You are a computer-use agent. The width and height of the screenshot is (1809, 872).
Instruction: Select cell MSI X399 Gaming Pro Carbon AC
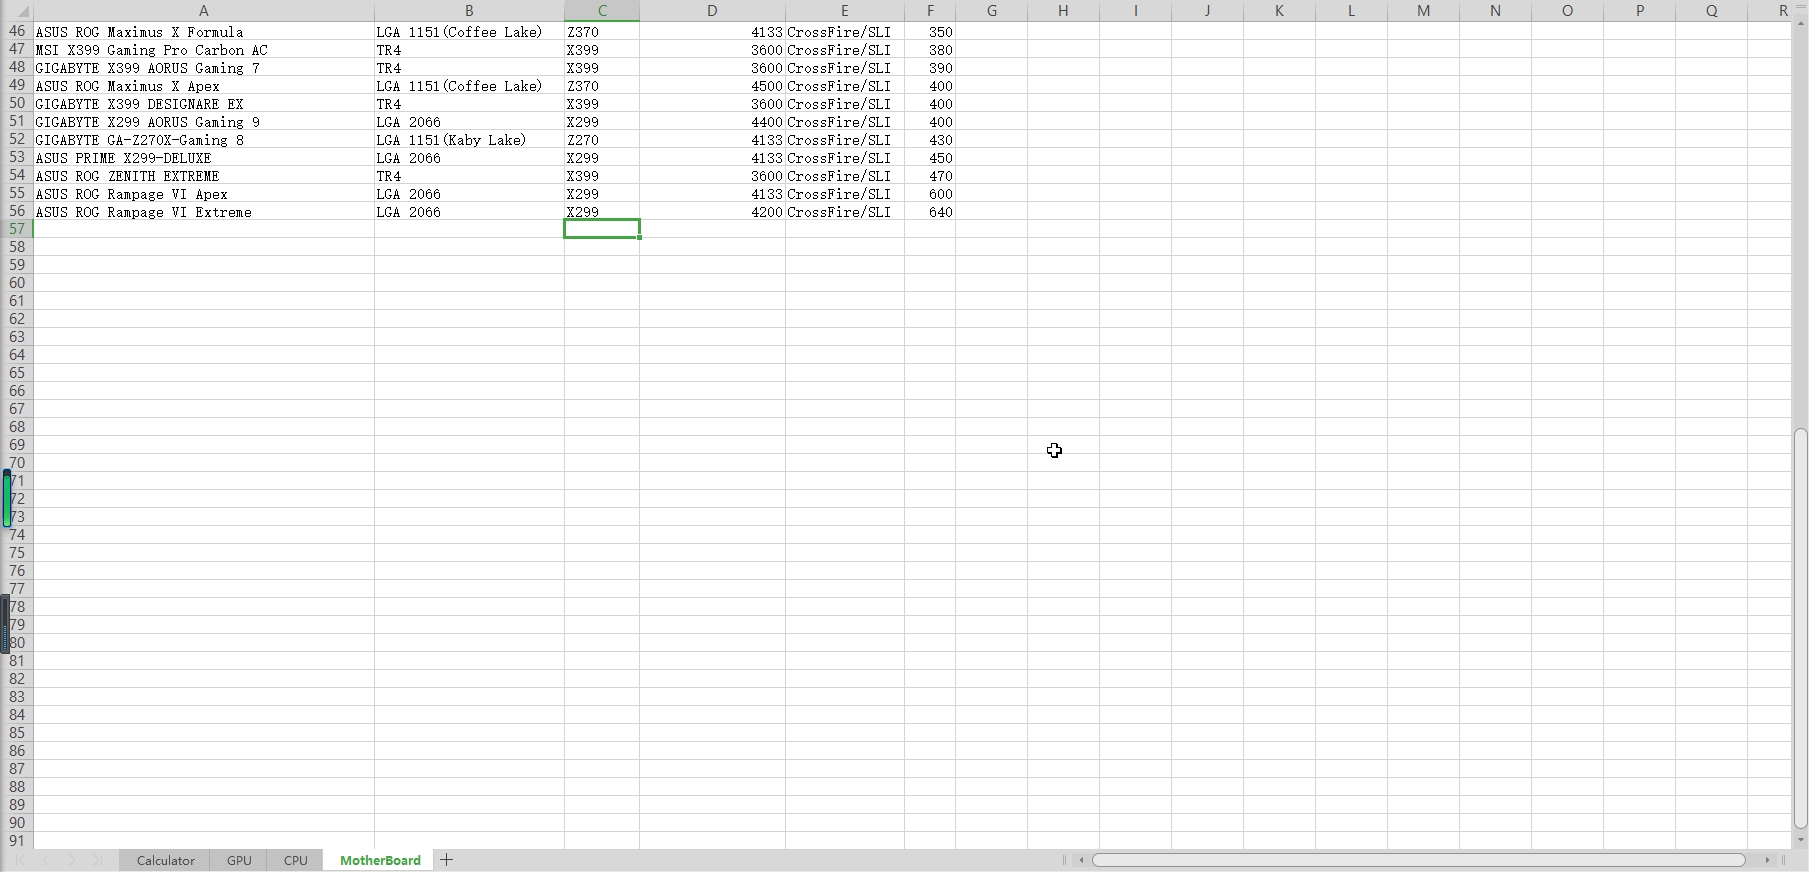pyautogui.click(x=204, y=50)
